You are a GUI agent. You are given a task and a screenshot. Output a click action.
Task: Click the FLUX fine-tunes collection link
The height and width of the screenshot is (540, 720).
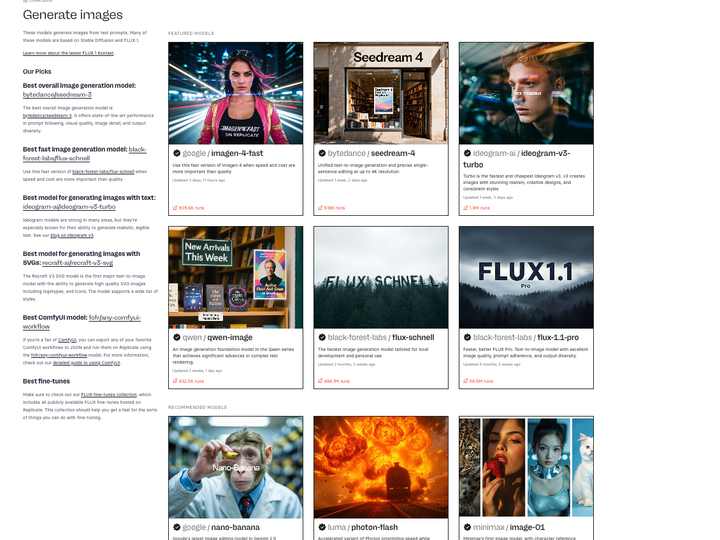point(109,394)
